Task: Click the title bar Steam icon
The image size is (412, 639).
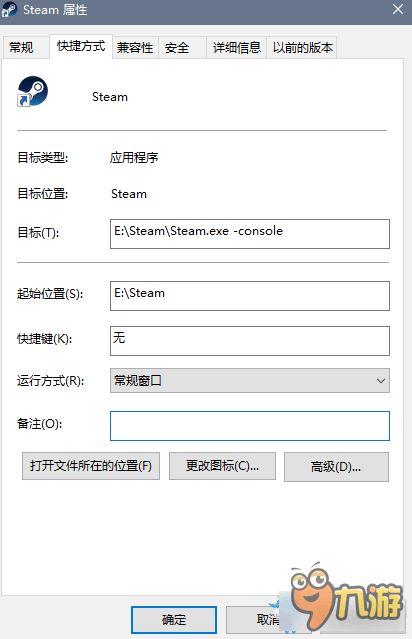Action: (x=9, y=10)
